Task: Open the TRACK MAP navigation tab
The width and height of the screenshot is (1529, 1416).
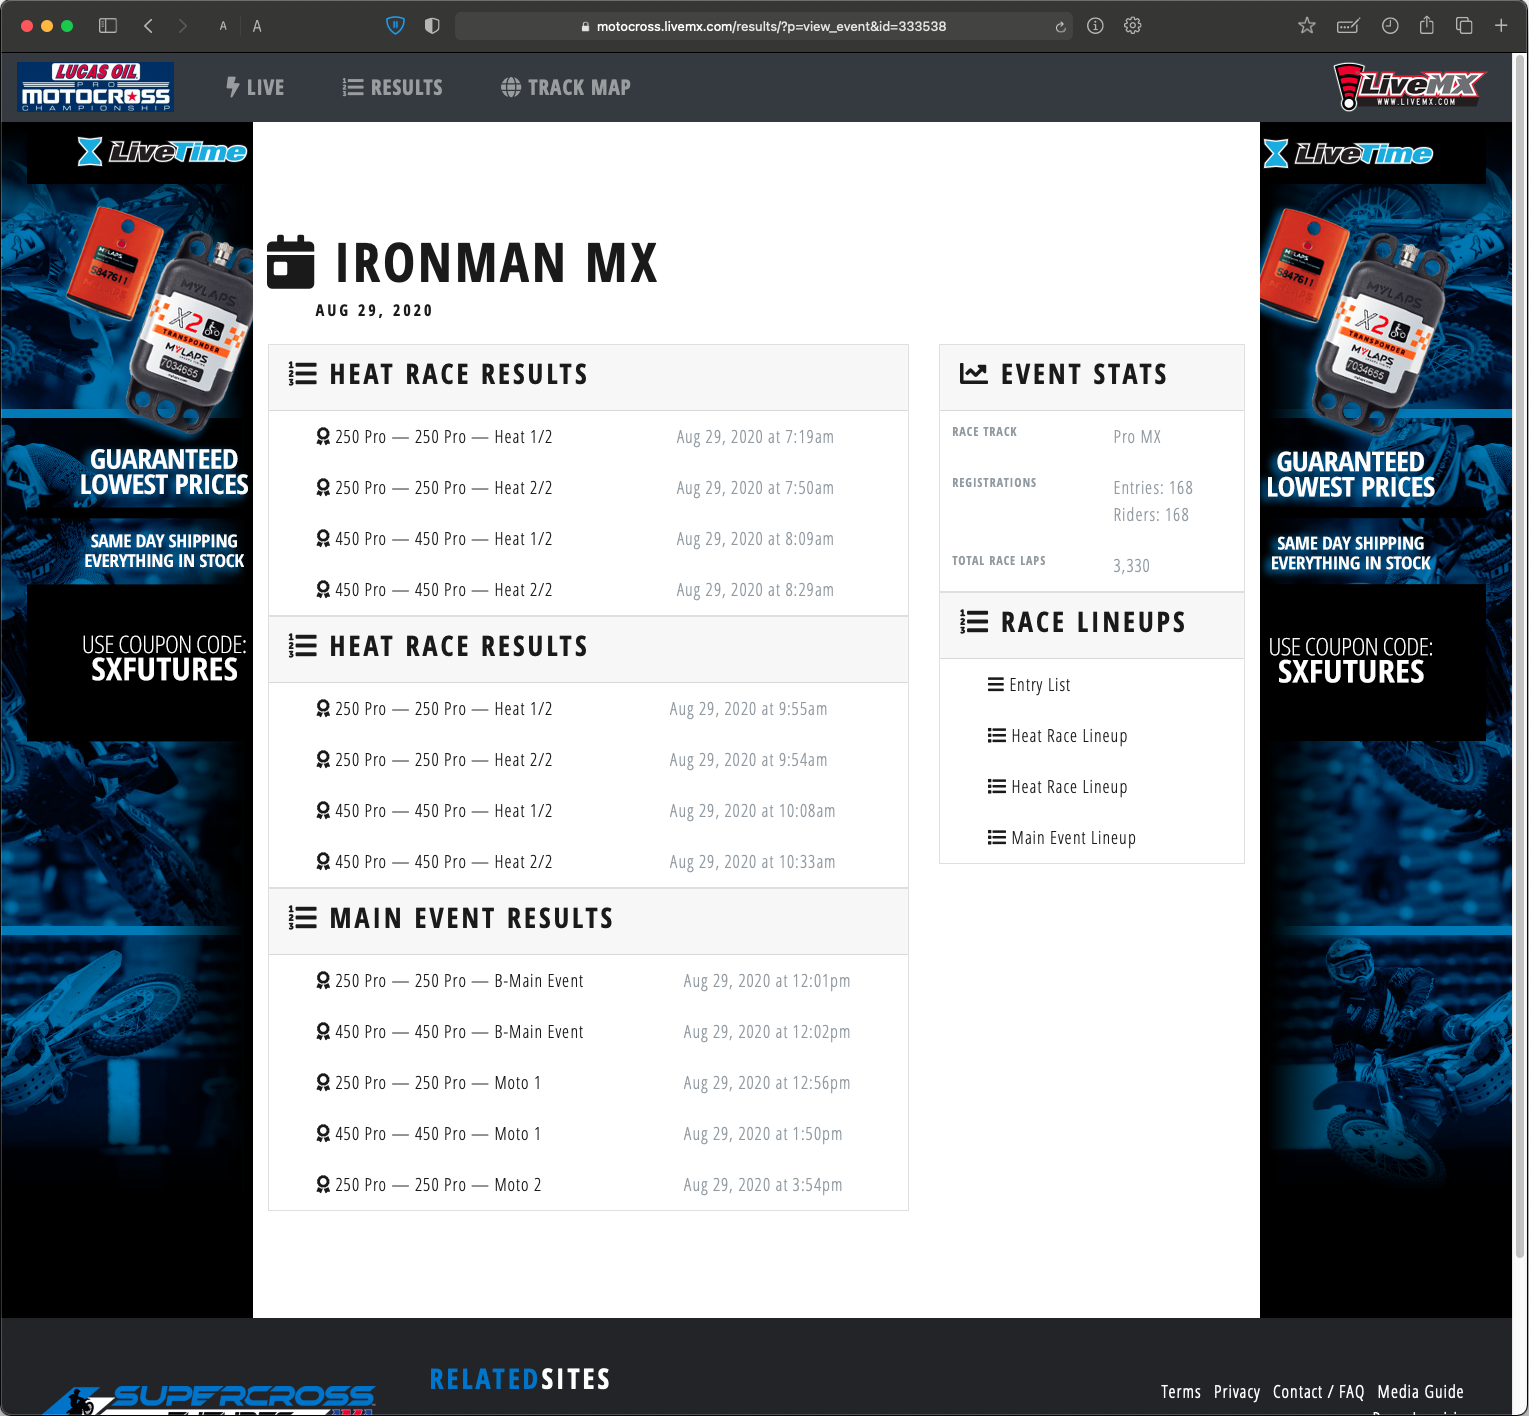Action: [566, 88]
